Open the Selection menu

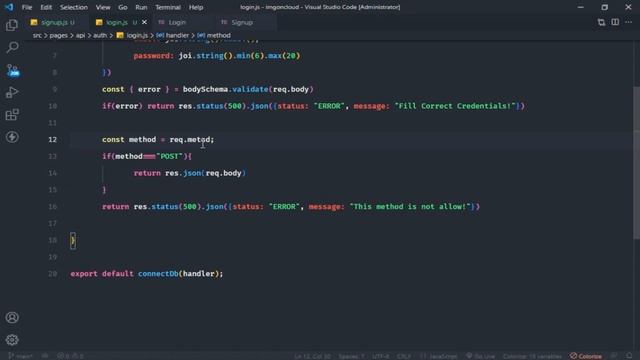click(74, 7)
